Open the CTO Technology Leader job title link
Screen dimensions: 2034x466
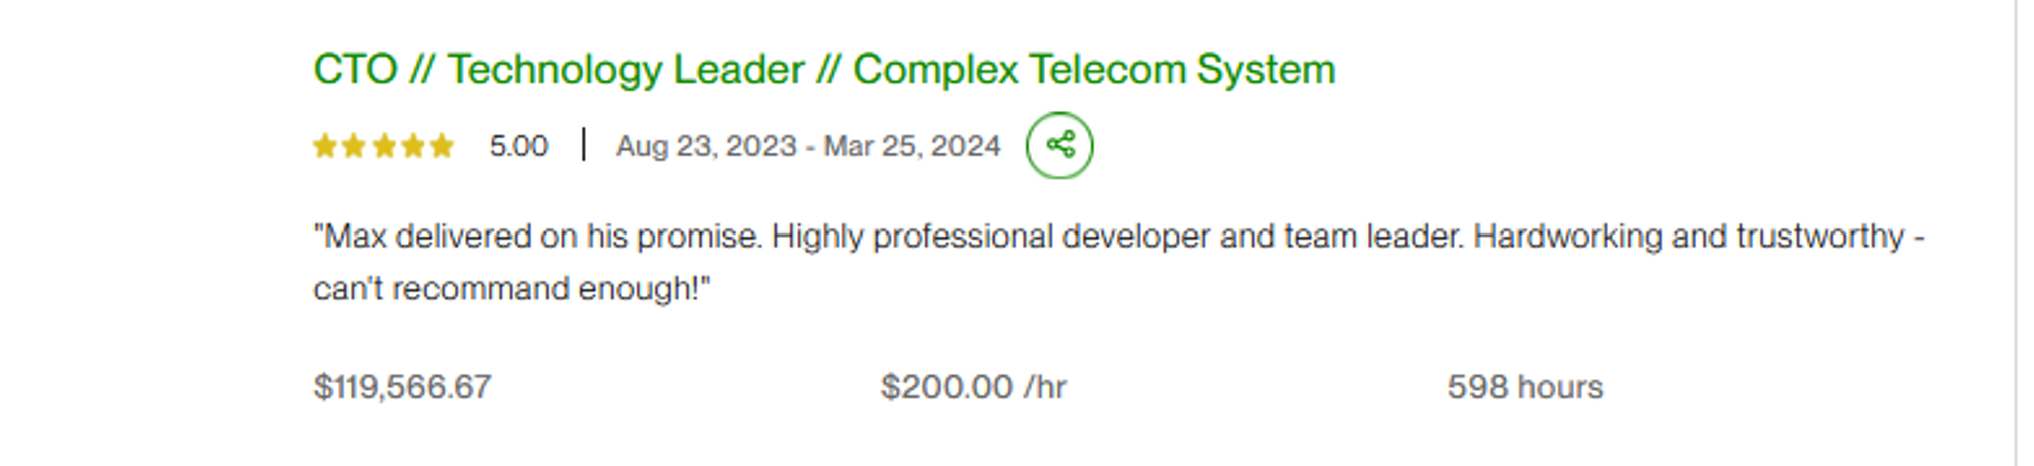(x=824, y=69)
